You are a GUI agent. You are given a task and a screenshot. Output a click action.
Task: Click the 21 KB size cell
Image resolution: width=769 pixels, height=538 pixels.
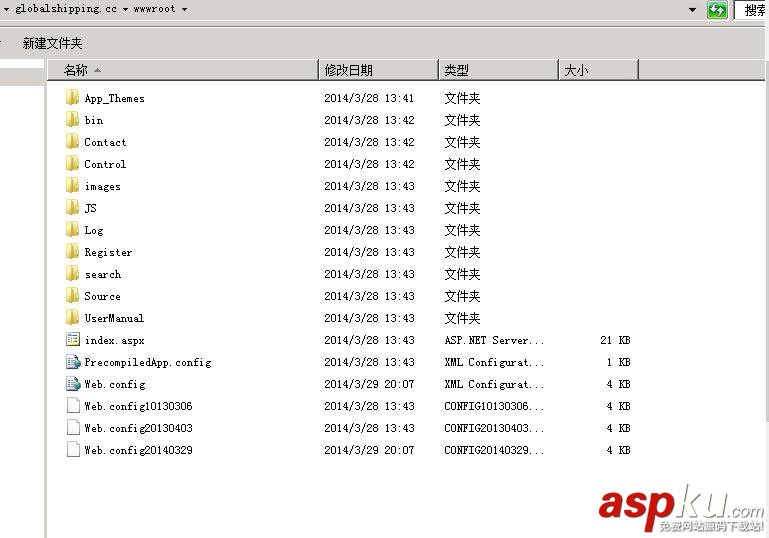[615, 340]
